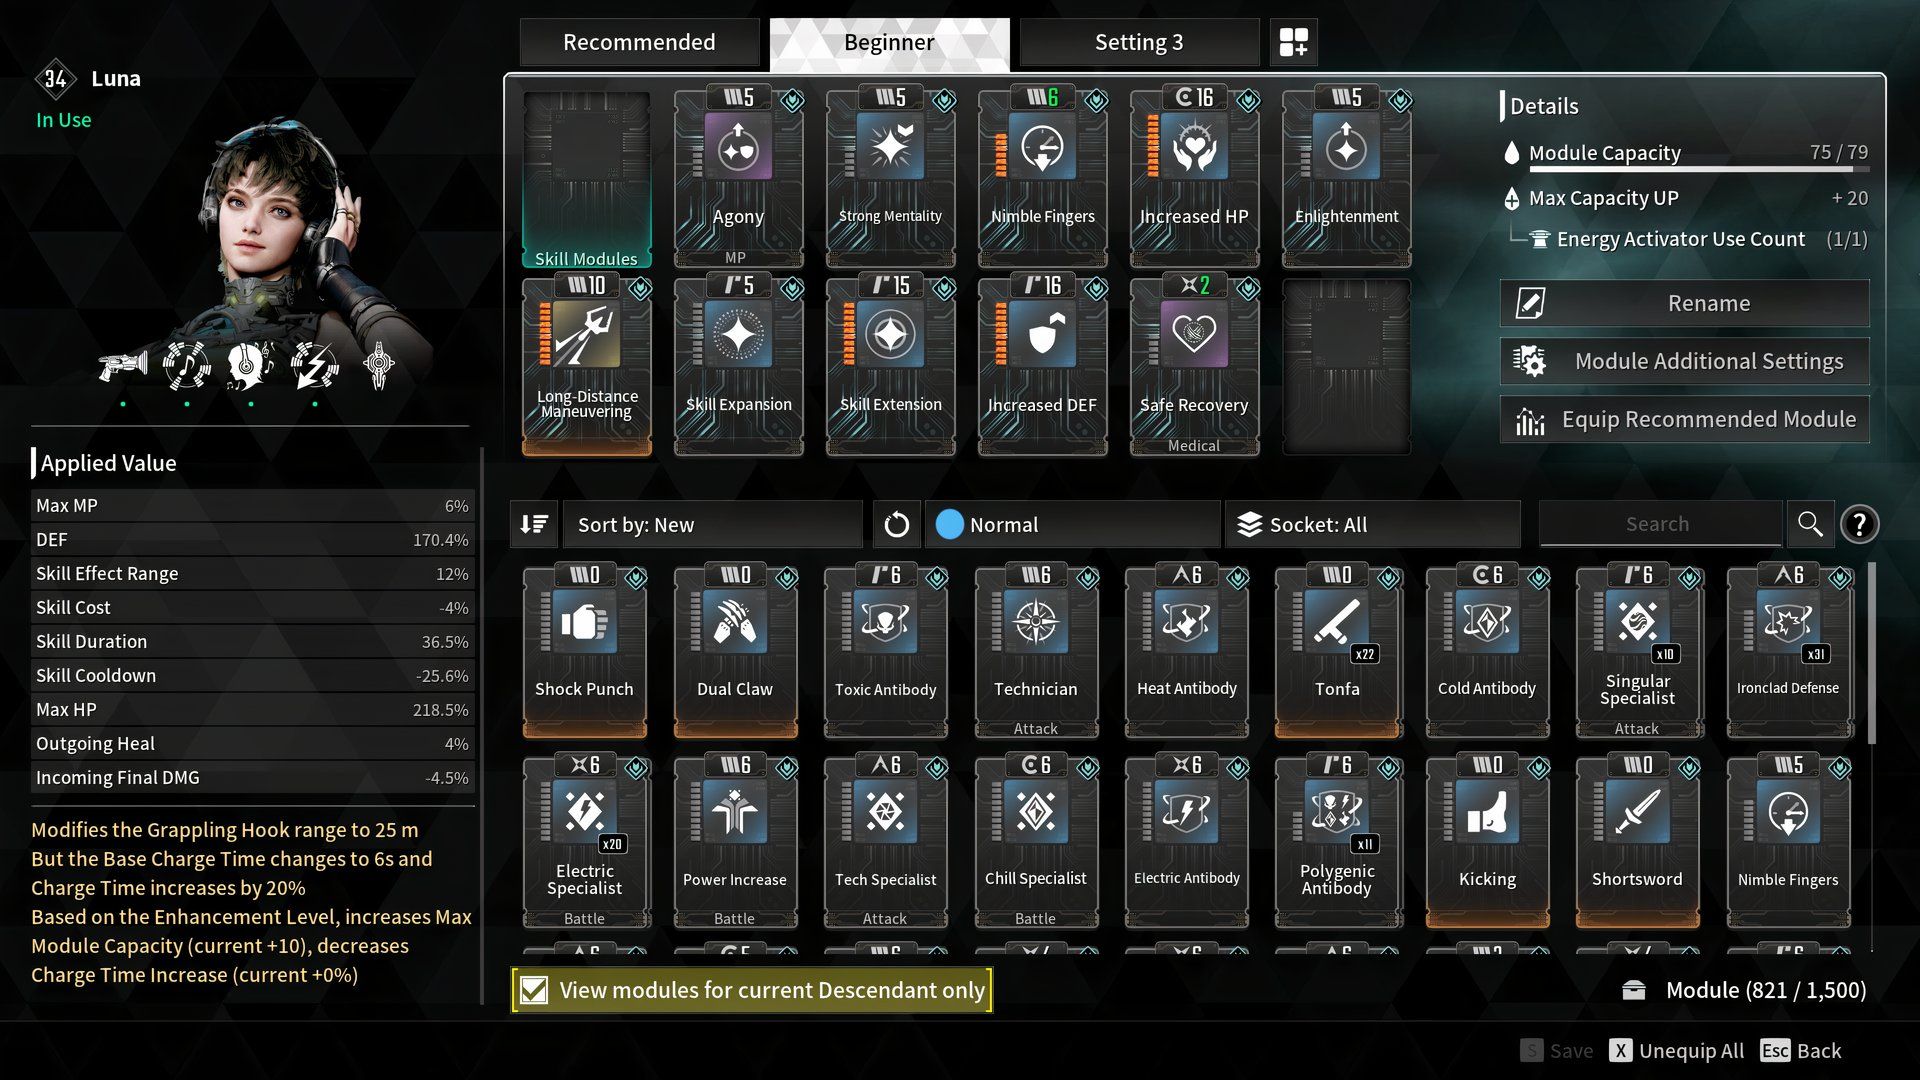
Task: Toggle View modules for current Descendant only
Action: coord(533,989)
